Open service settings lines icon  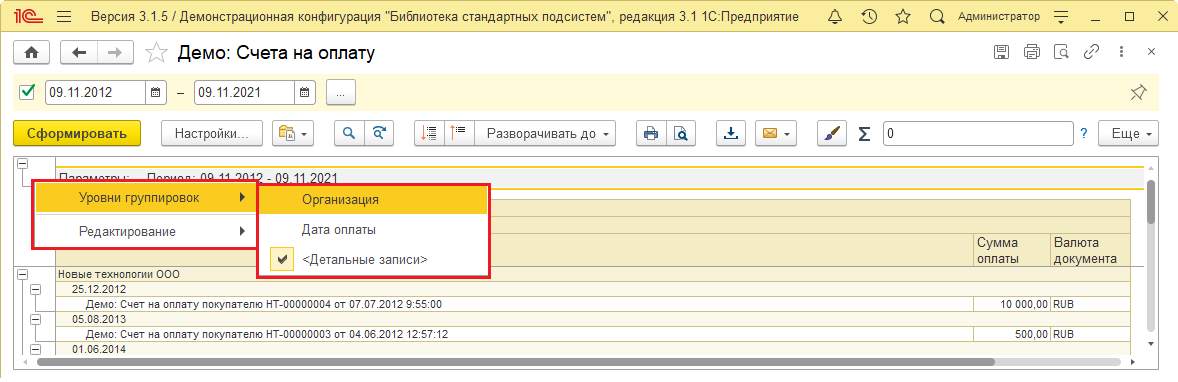1061,16
